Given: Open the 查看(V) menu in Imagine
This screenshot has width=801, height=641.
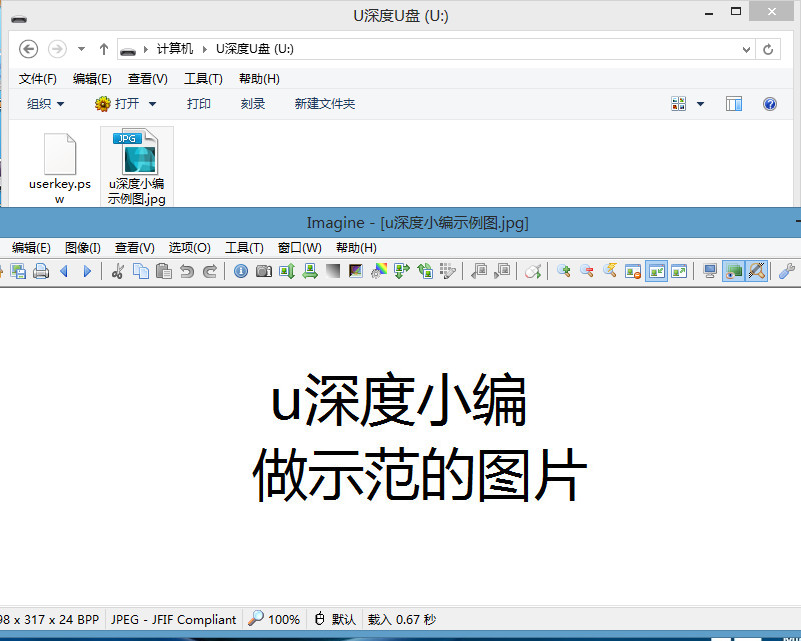Looking at the screenshot, I should pos(135,248).
